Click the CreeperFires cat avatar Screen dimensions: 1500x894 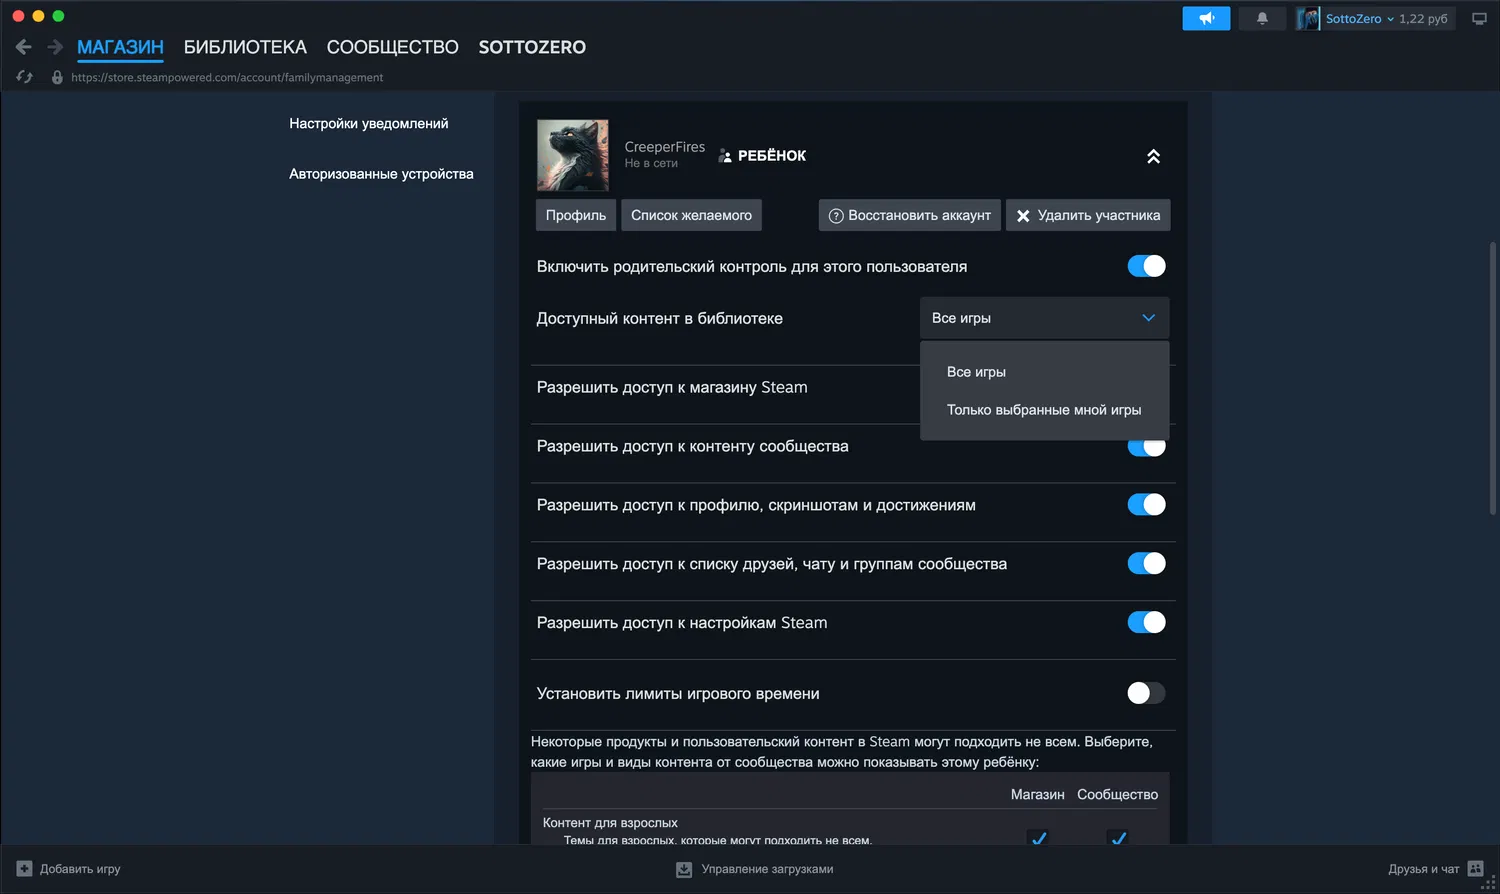(x=573, y=155)
